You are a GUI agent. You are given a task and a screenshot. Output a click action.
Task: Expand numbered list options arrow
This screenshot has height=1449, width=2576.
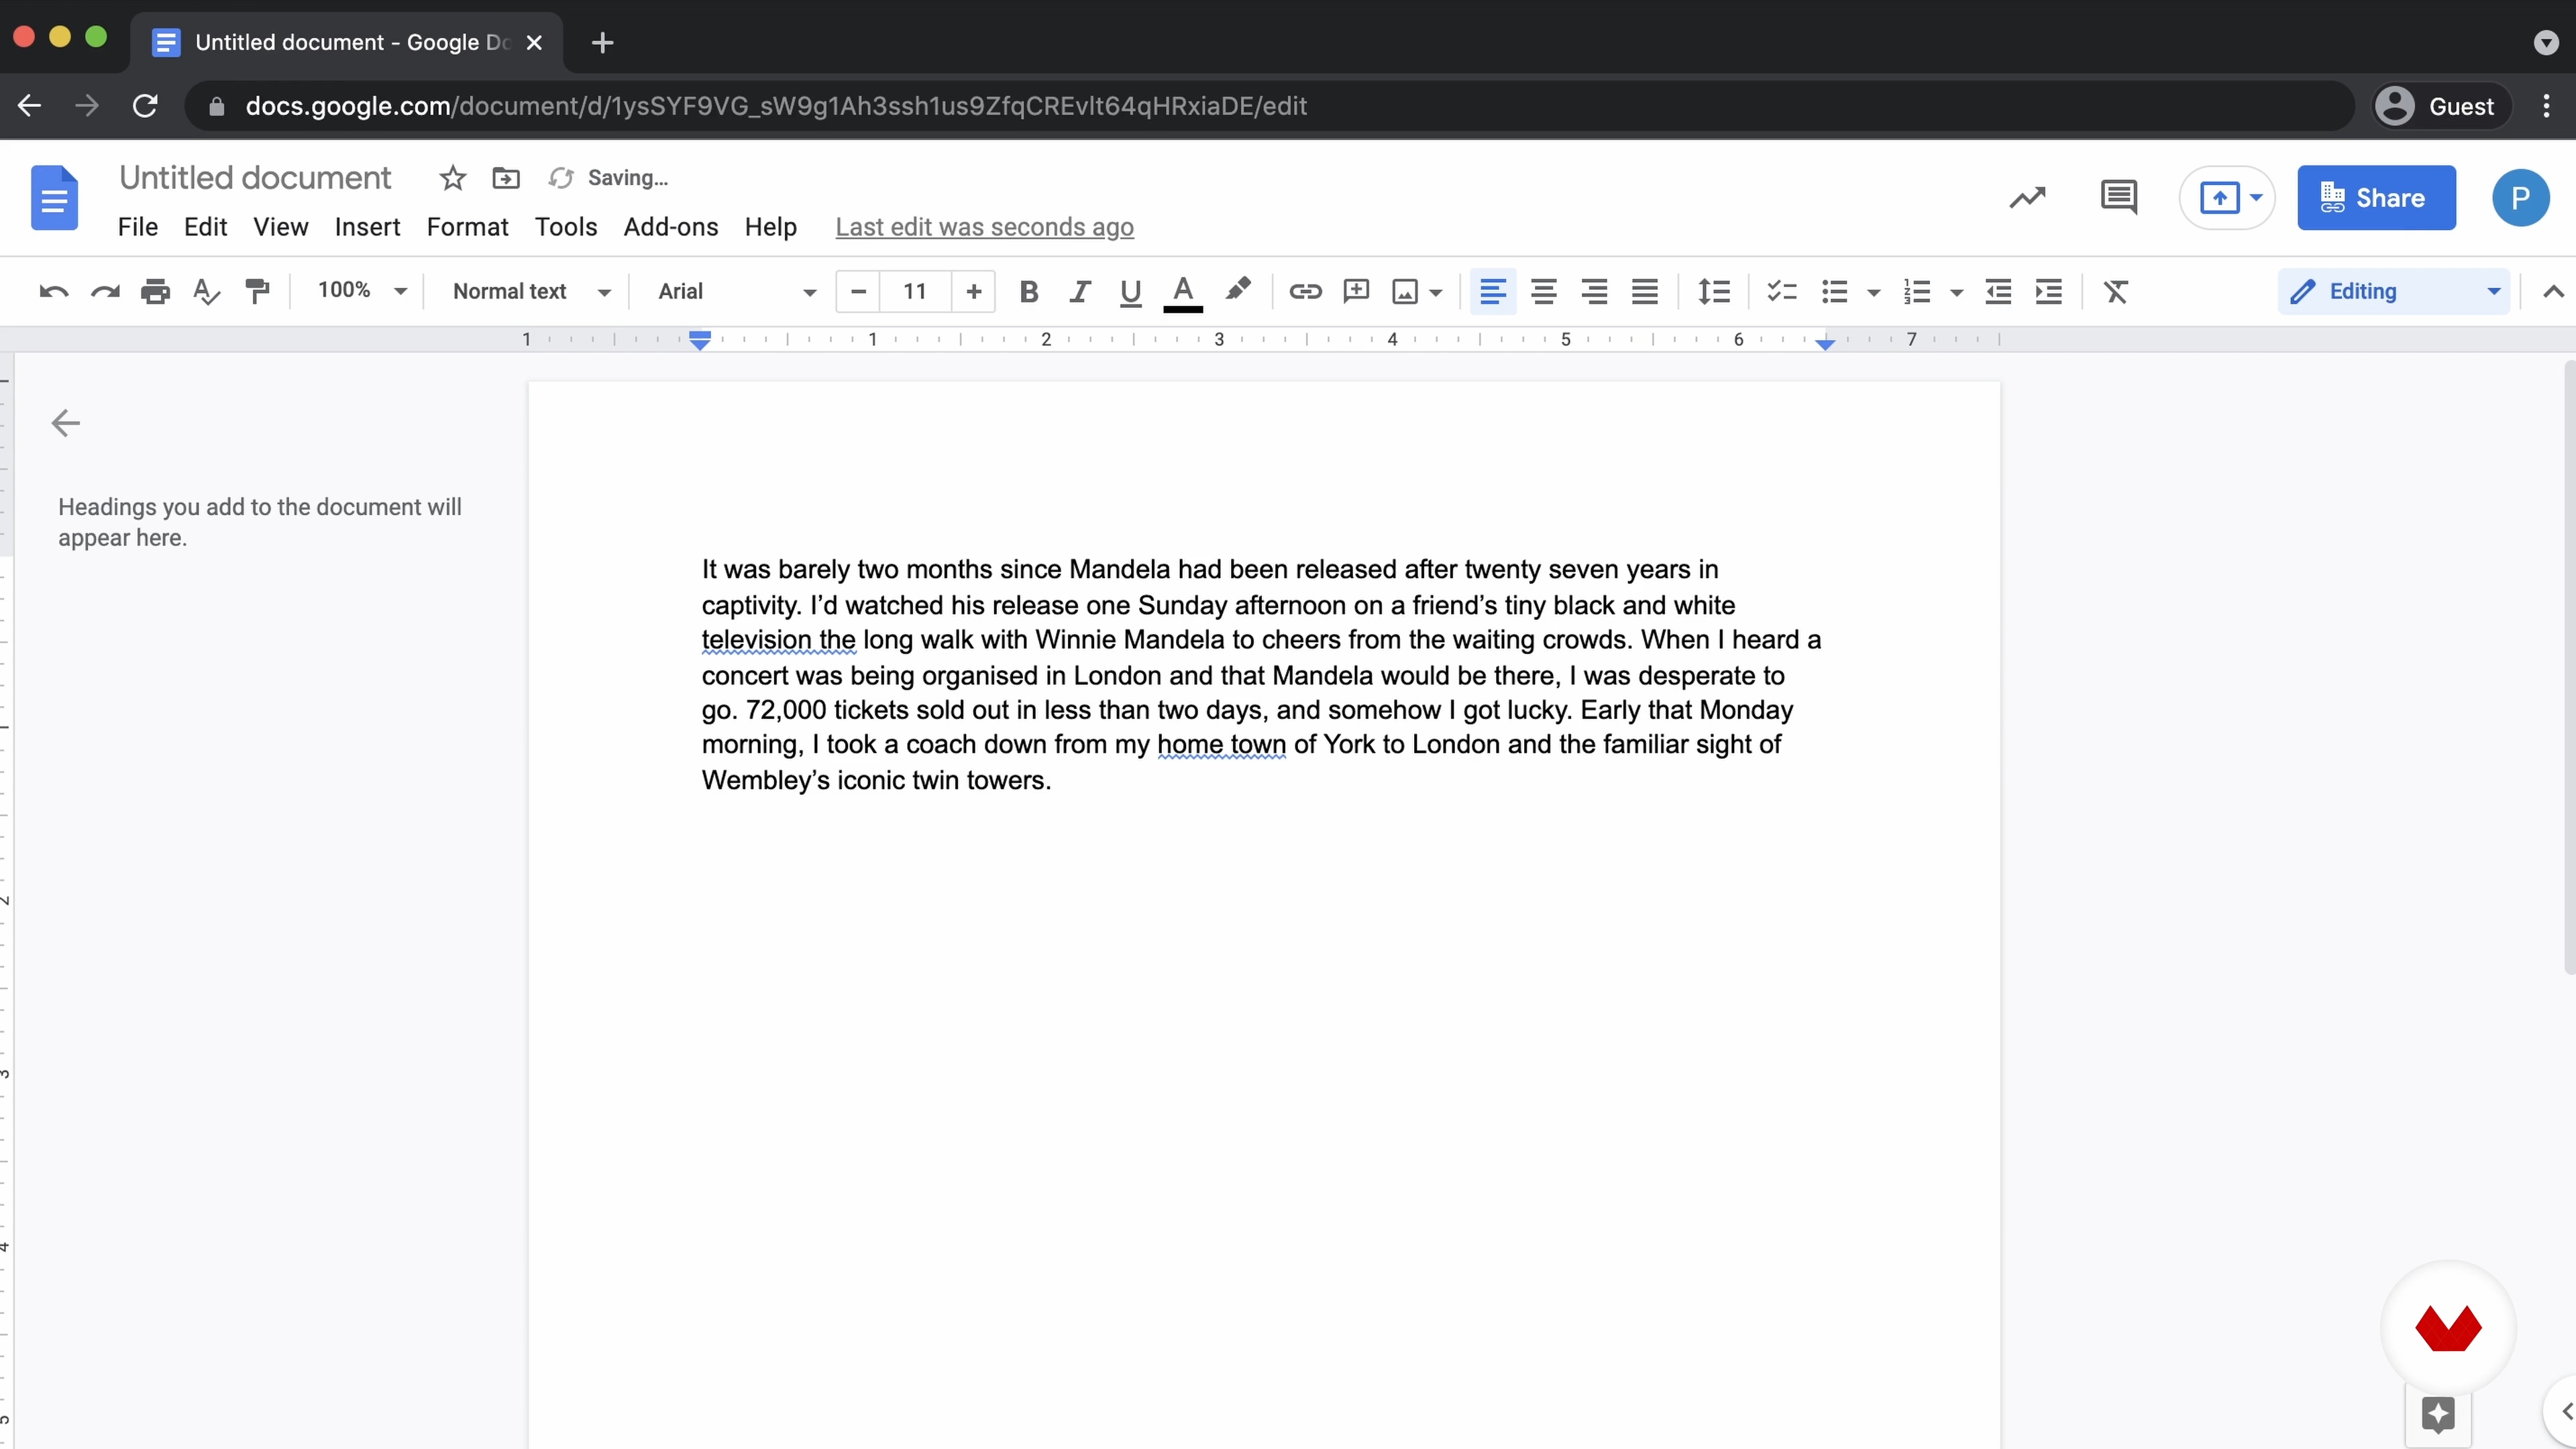pyautogui.click(x=1957, y=292)
